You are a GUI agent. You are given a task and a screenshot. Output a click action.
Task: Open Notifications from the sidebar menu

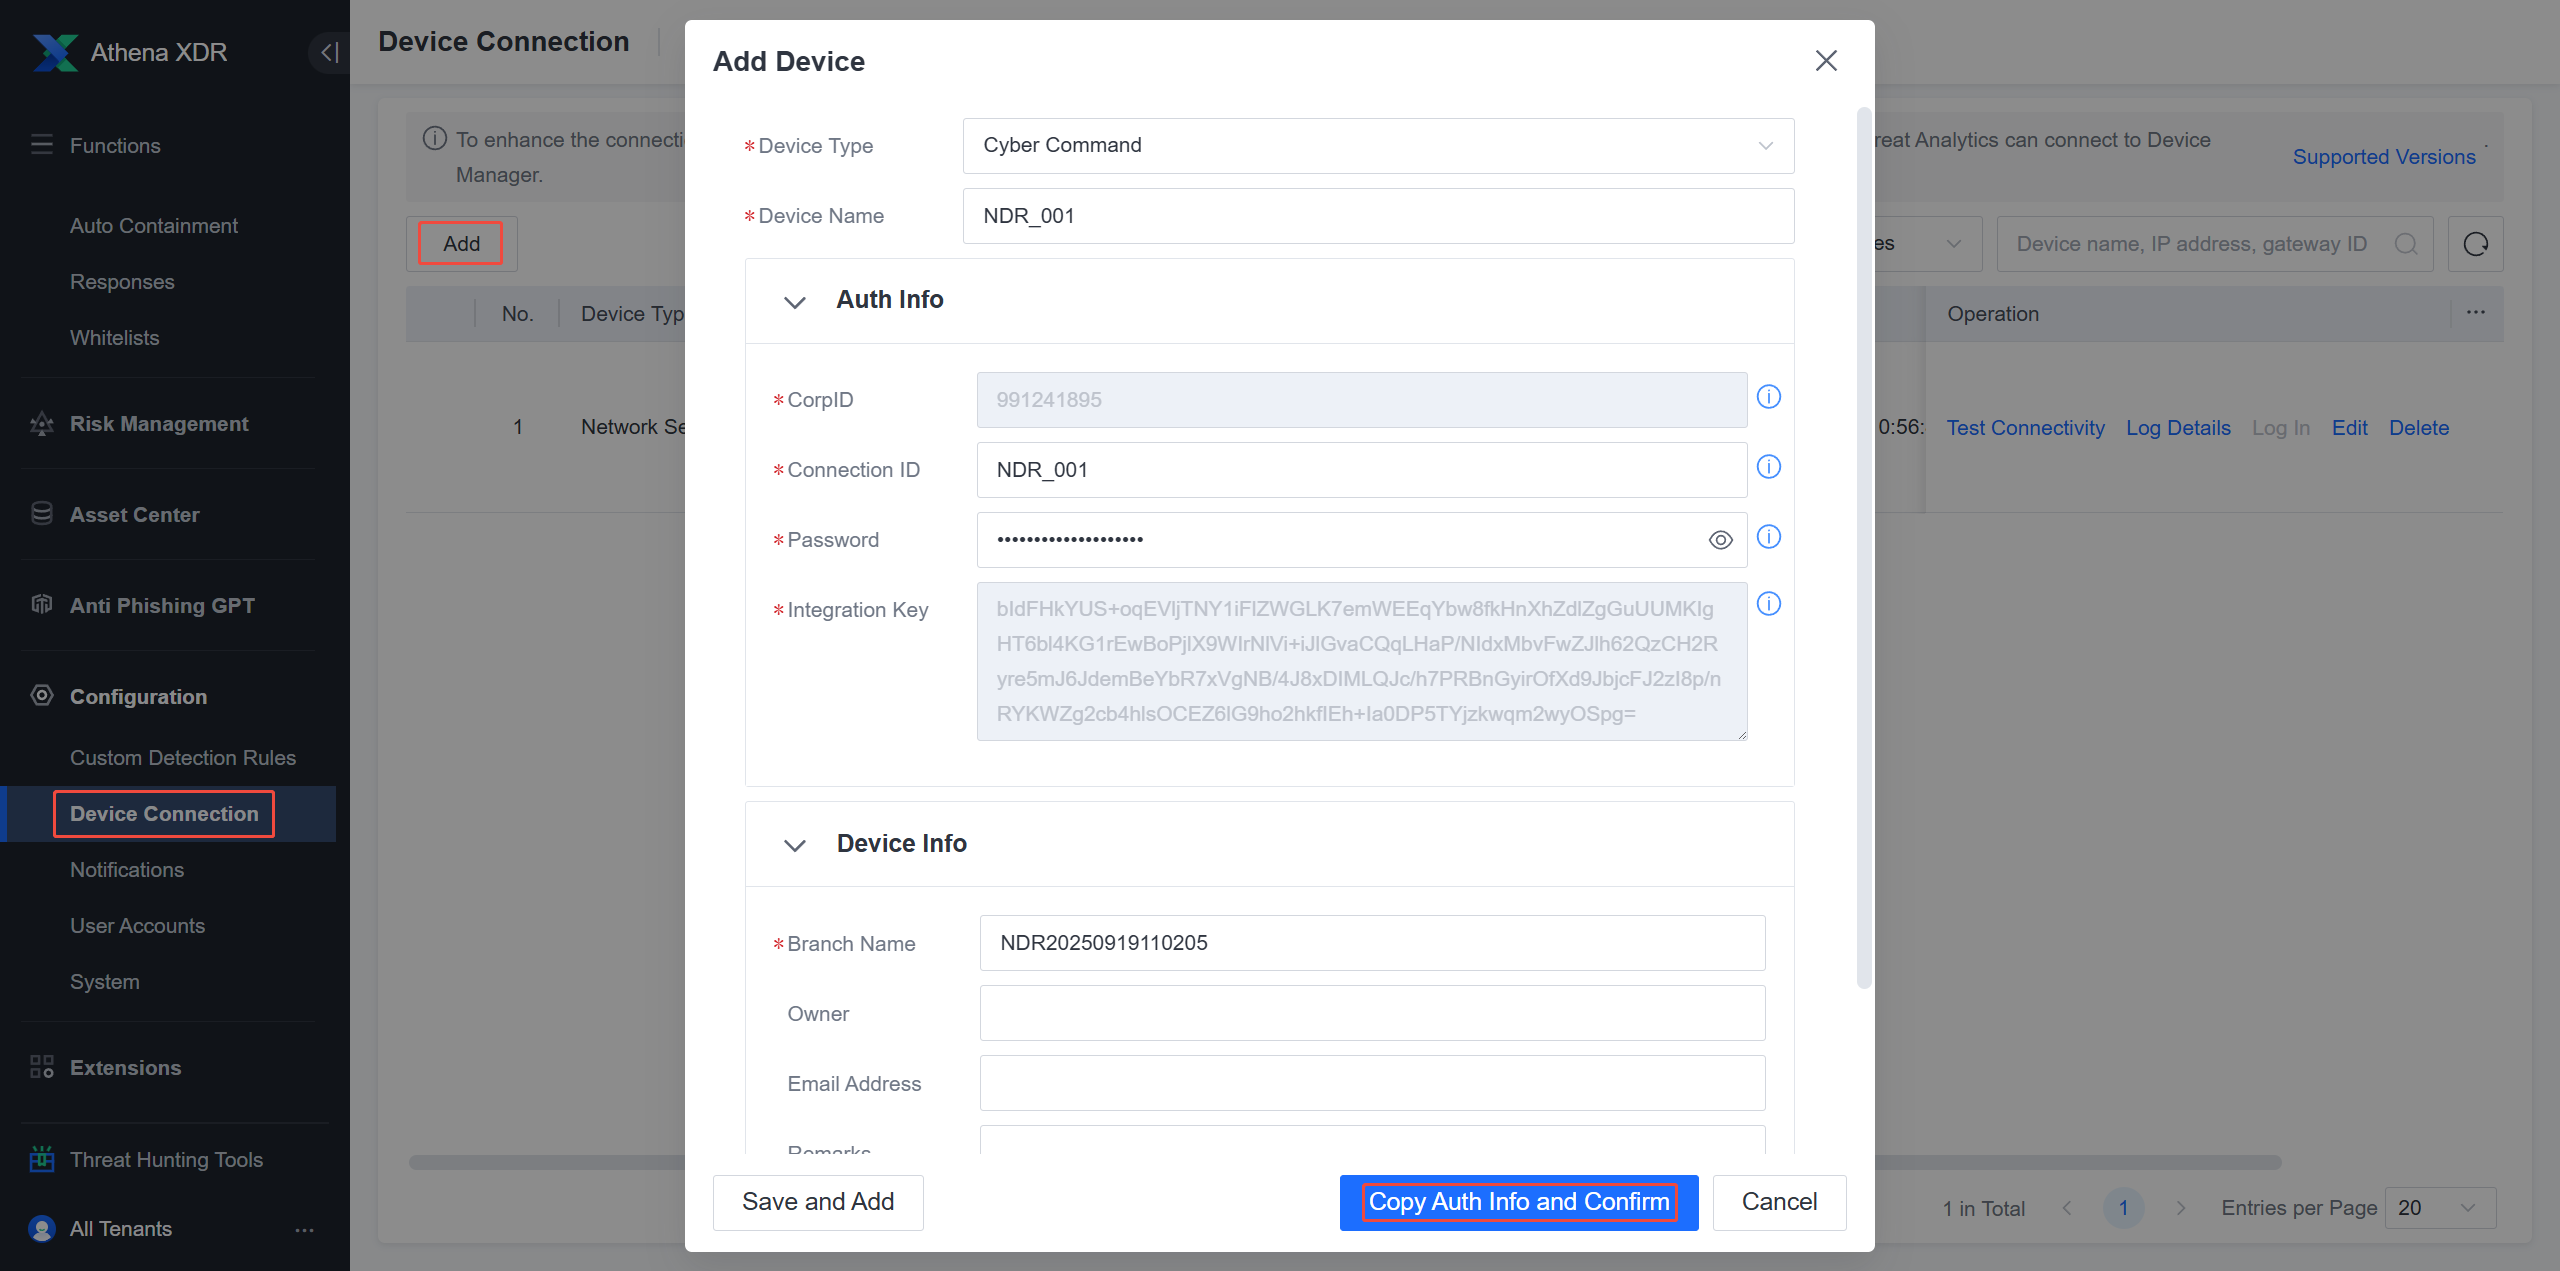click(126, 869)
